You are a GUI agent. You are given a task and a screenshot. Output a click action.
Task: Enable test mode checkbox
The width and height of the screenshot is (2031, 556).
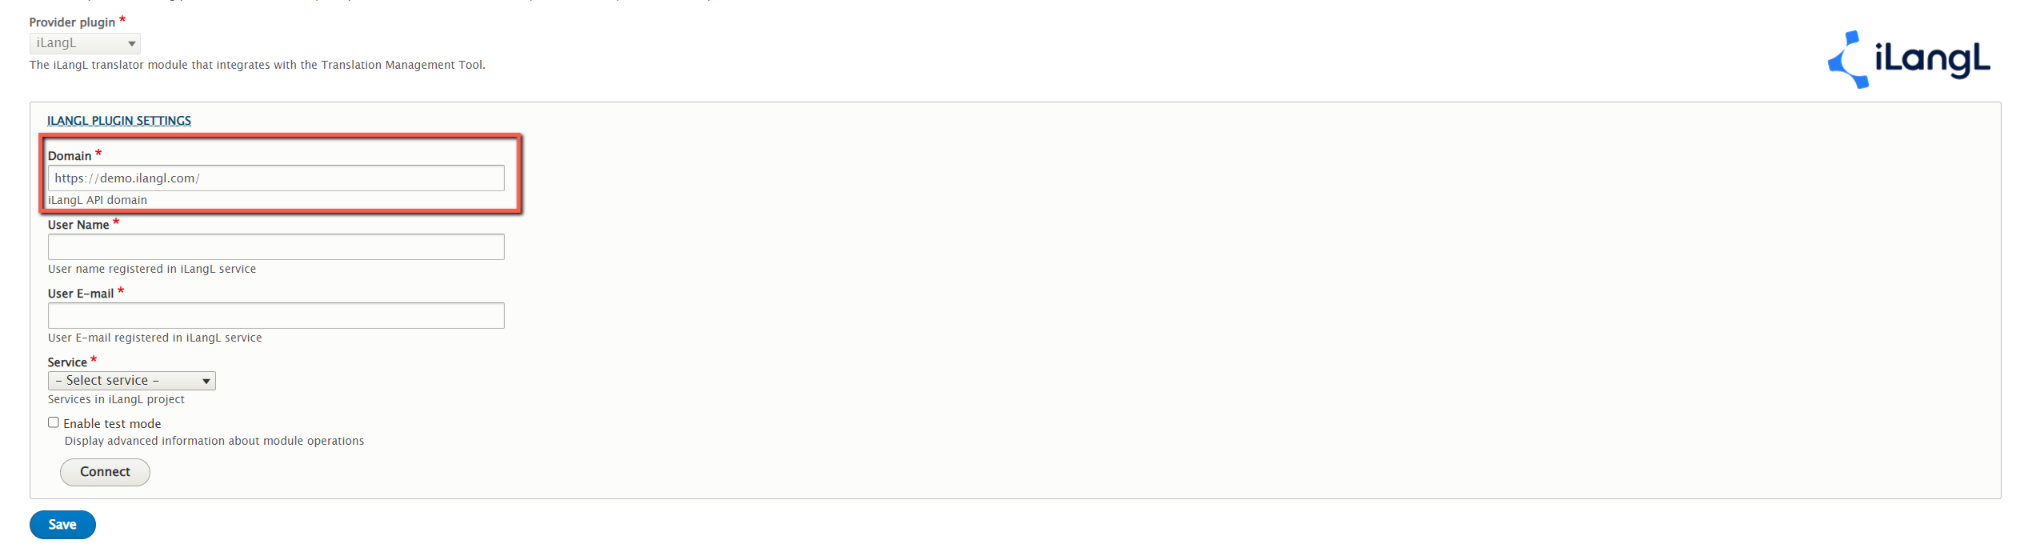pyautogui.click(x=54, y=423)
